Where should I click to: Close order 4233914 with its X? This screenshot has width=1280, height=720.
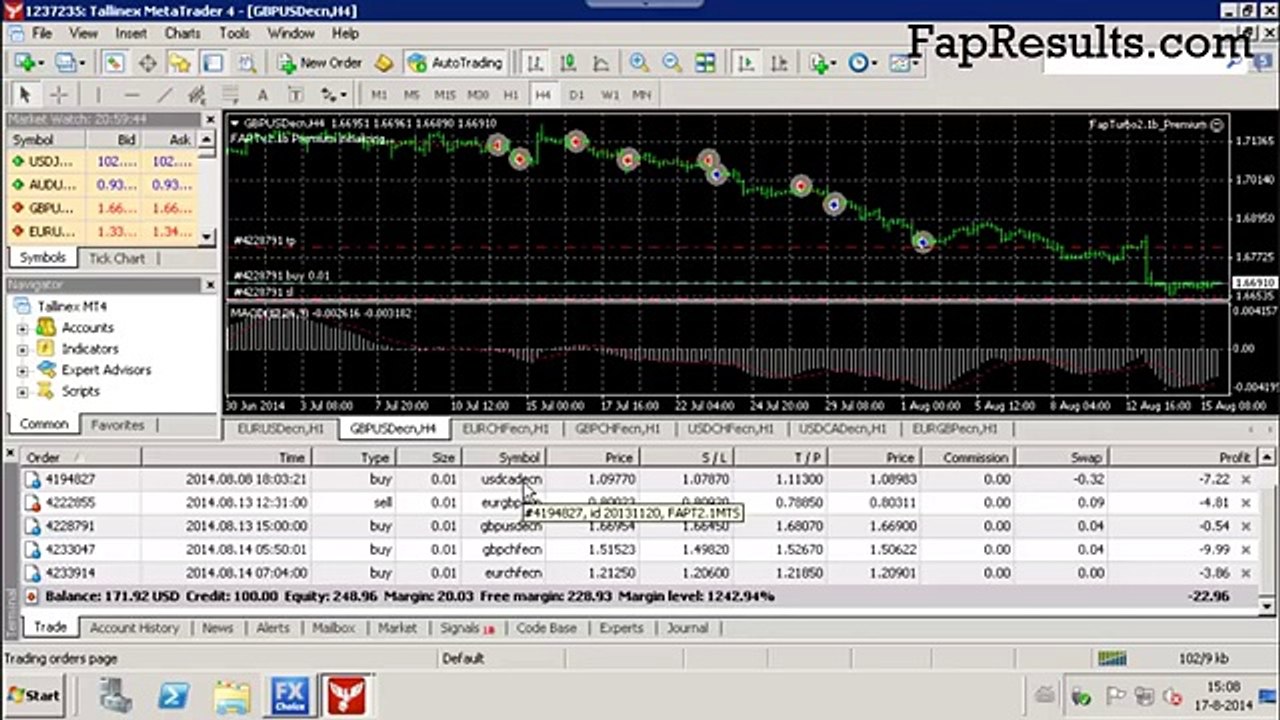click(1246, 574)
